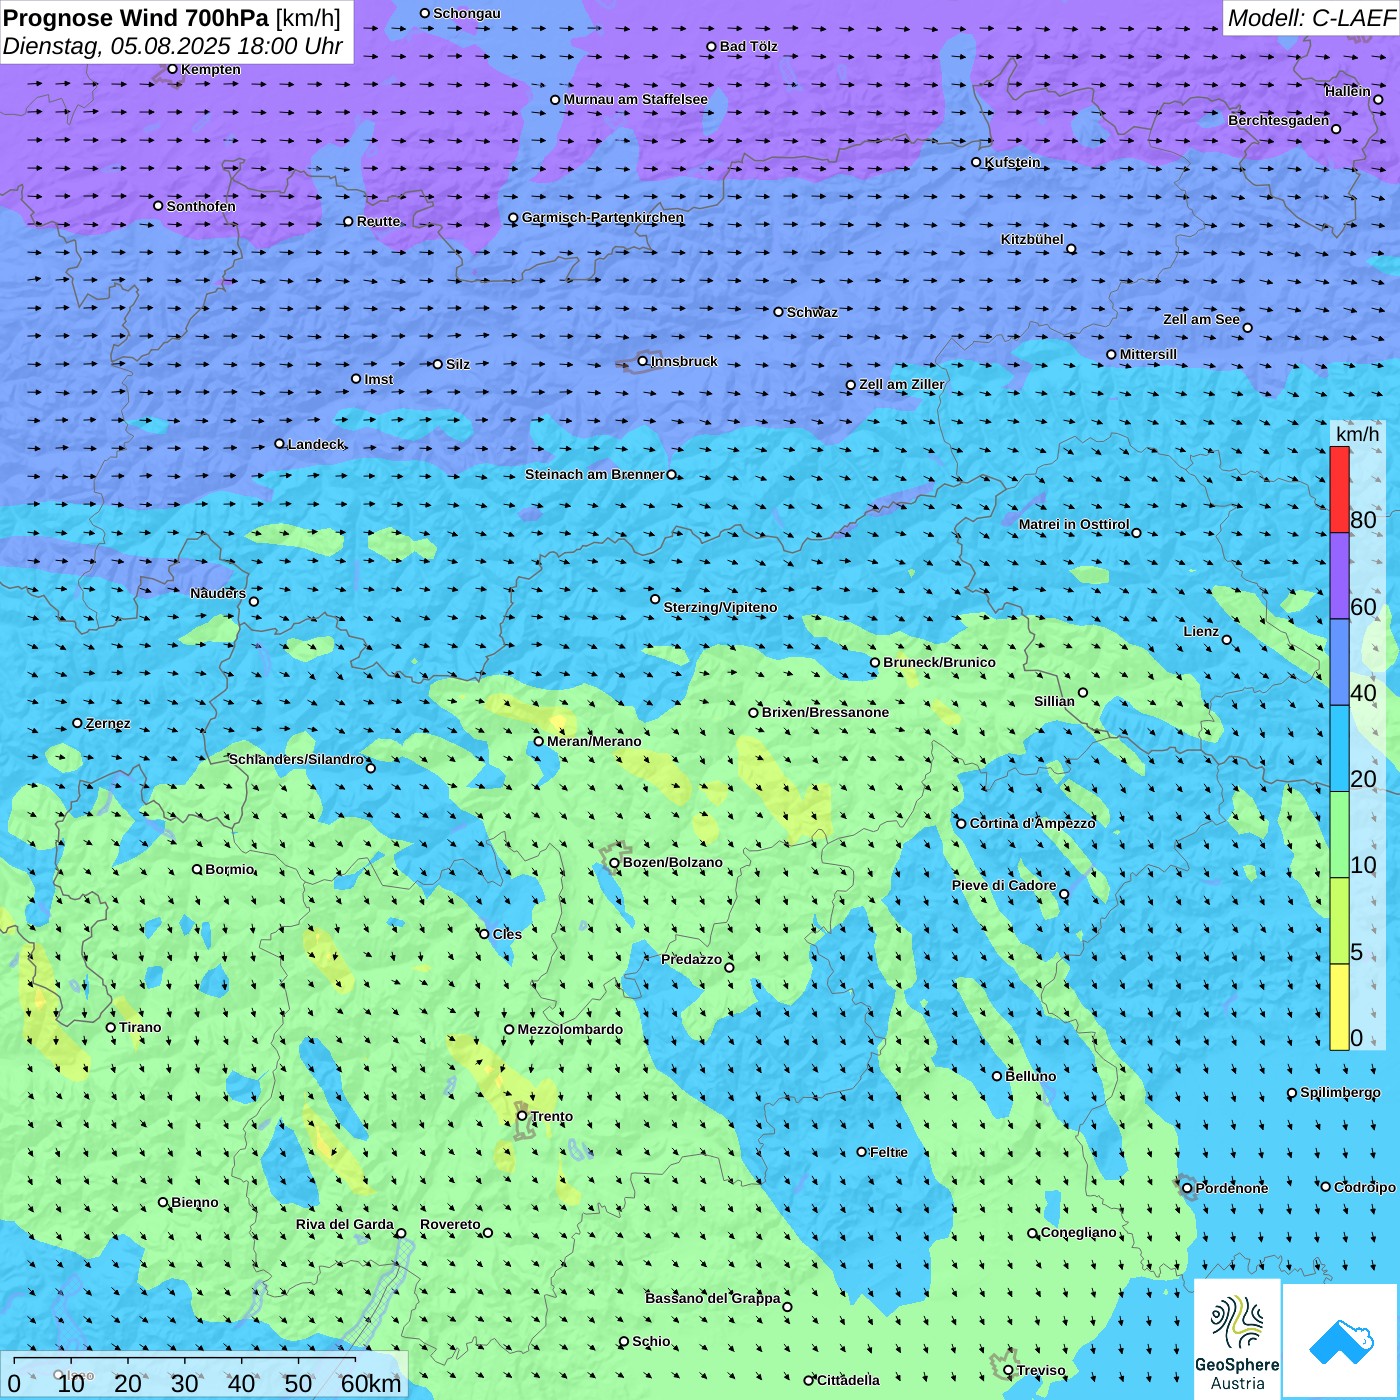This screenshot has width=1400, height=1400.
Task: Select the yellow 0–5 km/h legend color
Action: pos(1339,1007)
